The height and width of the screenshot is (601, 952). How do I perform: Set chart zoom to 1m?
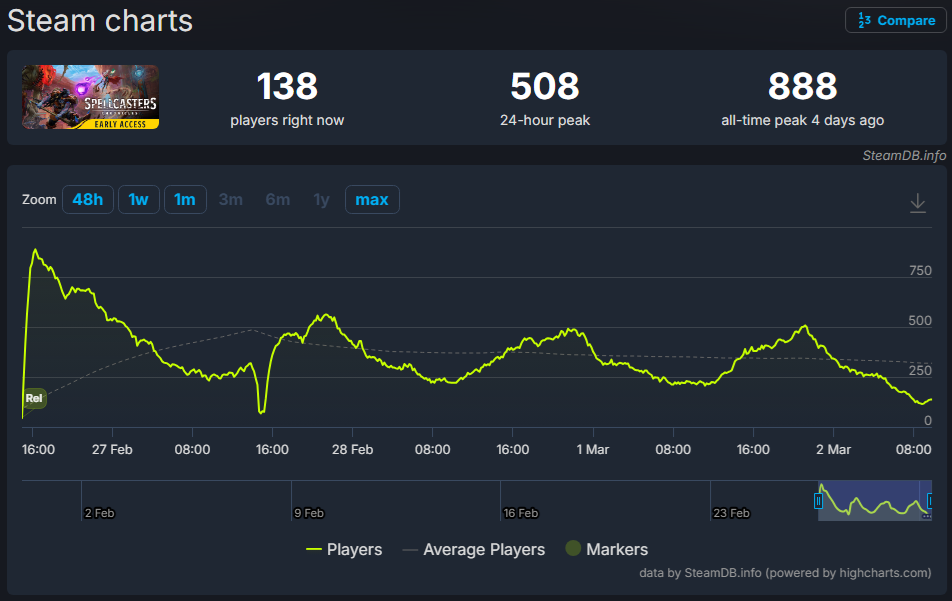pyautogui.click(x=185, y=199)
